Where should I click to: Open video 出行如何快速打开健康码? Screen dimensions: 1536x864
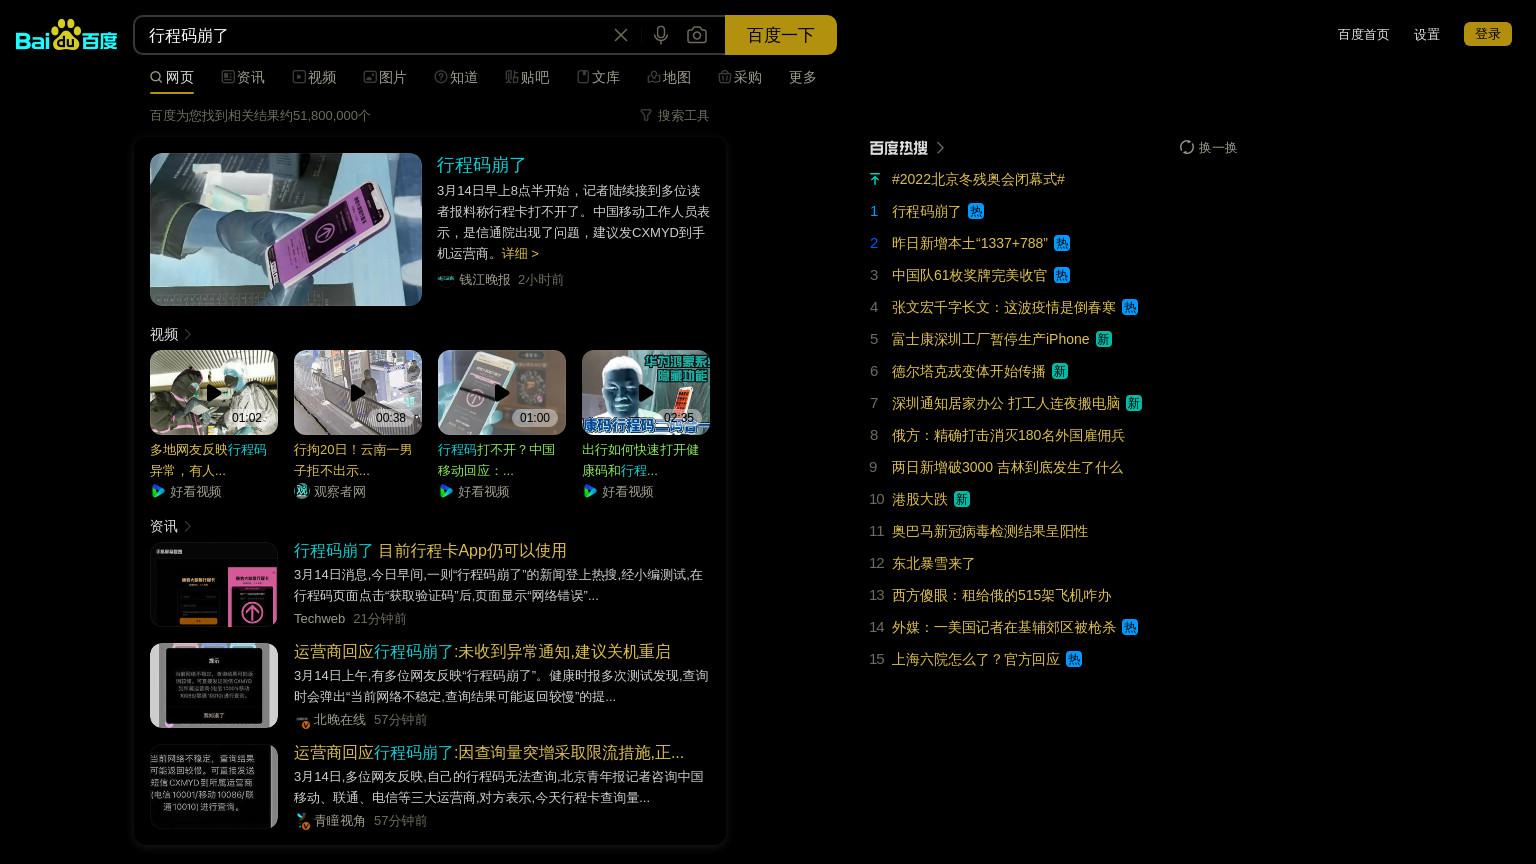pyautogui.click(x=640, y=459)
